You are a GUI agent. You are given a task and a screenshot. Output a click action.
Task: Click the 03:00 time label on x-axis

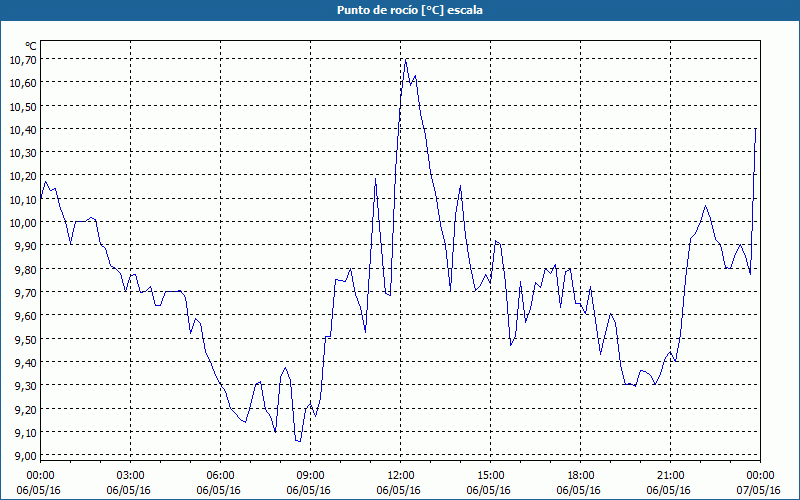click(131, 476)
